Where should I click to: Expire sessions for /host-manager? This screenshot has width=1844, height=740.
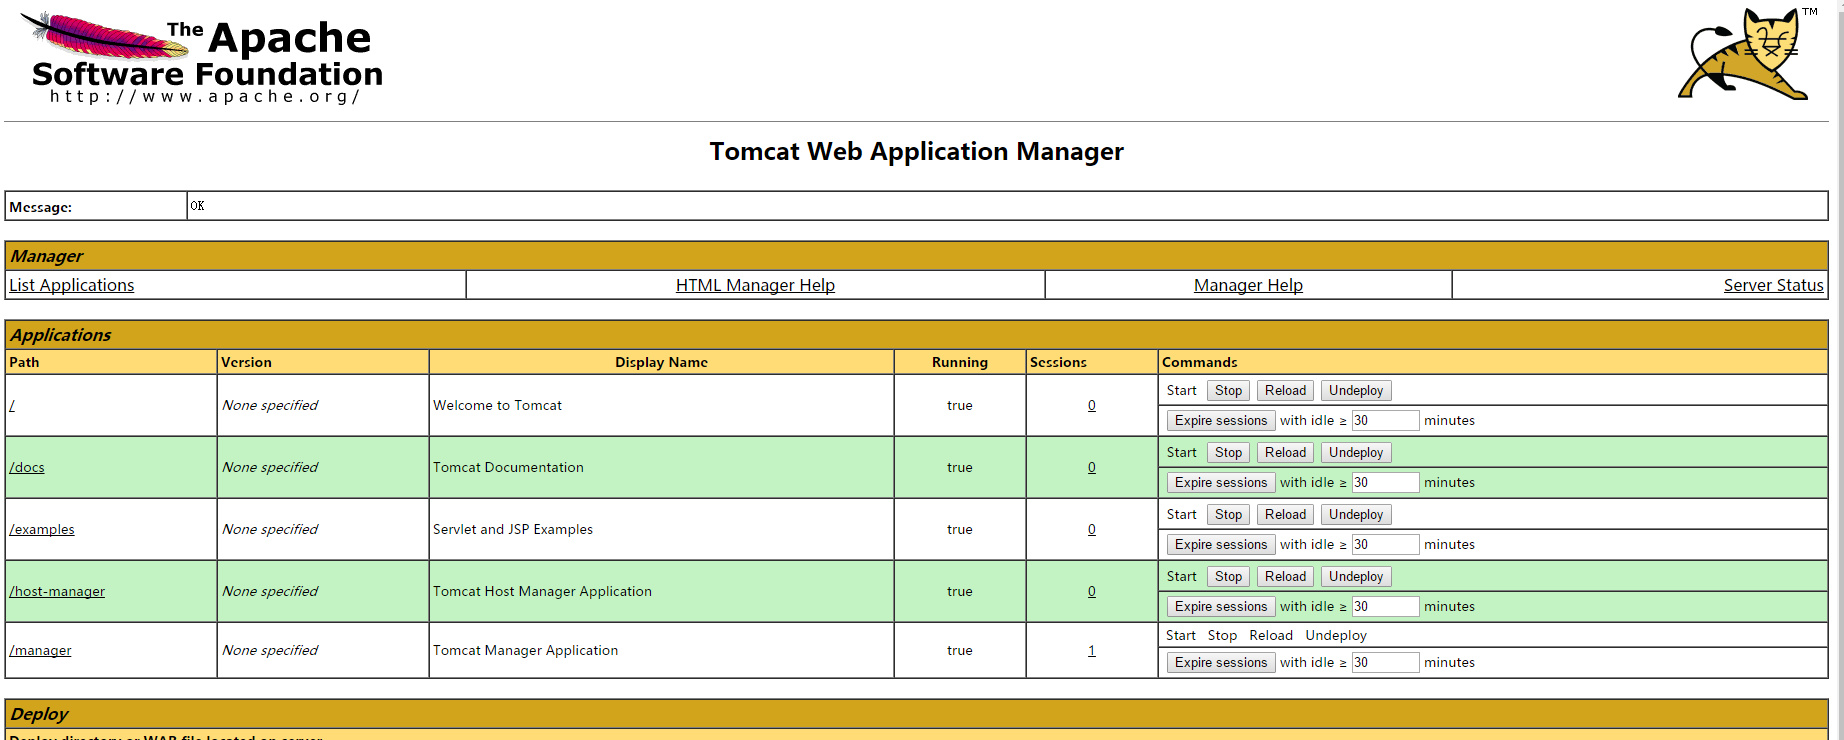point(1221,607)
